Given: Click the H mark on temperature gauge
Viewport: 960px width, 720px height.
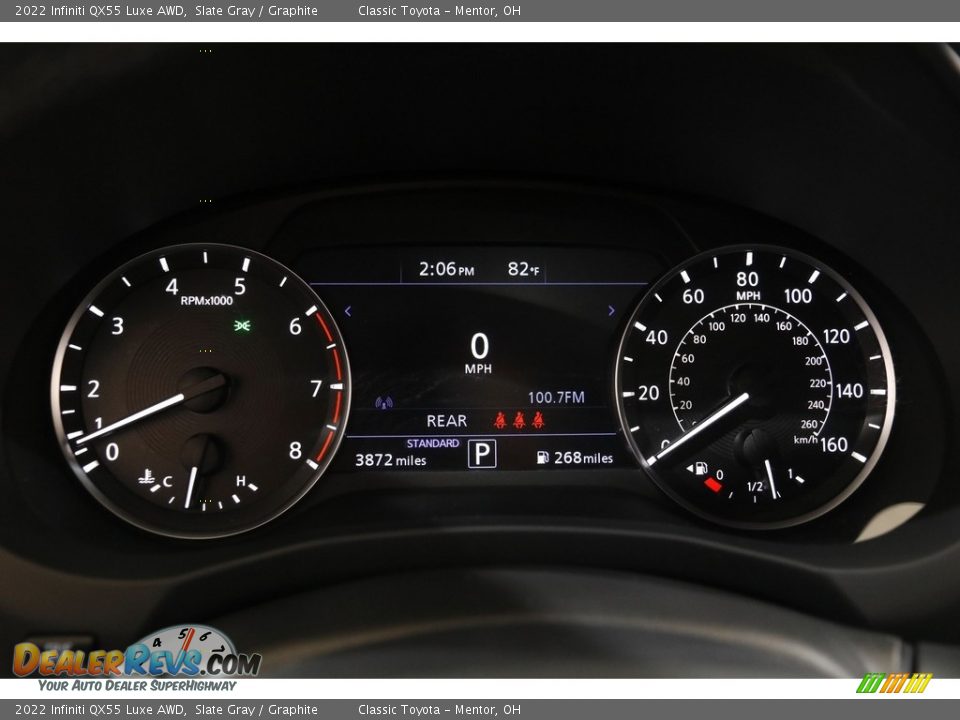Looking at the screenshot, I should (x=241, y=481).
